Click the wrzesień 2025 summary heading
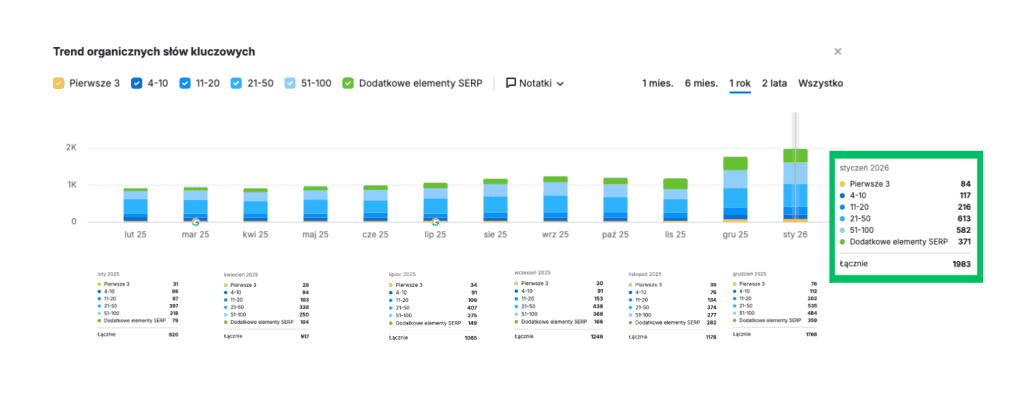Image resolution: width=1024 pixels, height=410 pixels. pyautogui.click(x=533, y=272)
